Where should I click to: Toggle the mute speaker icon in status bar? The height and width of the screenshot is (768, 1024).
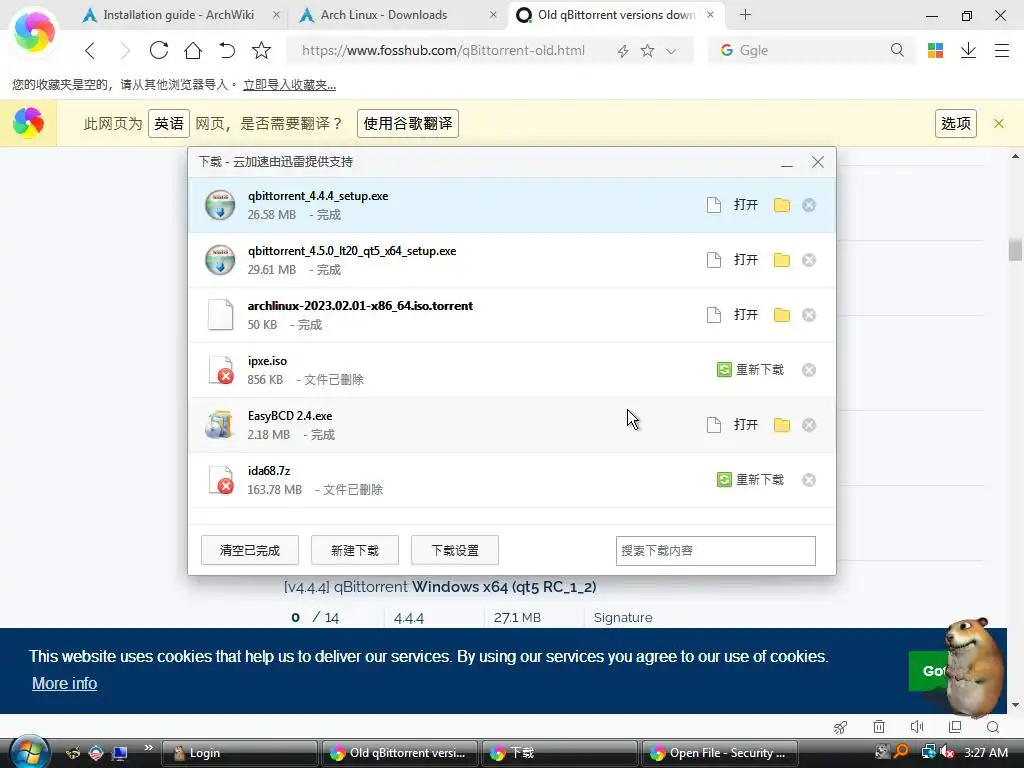[917, 727]
